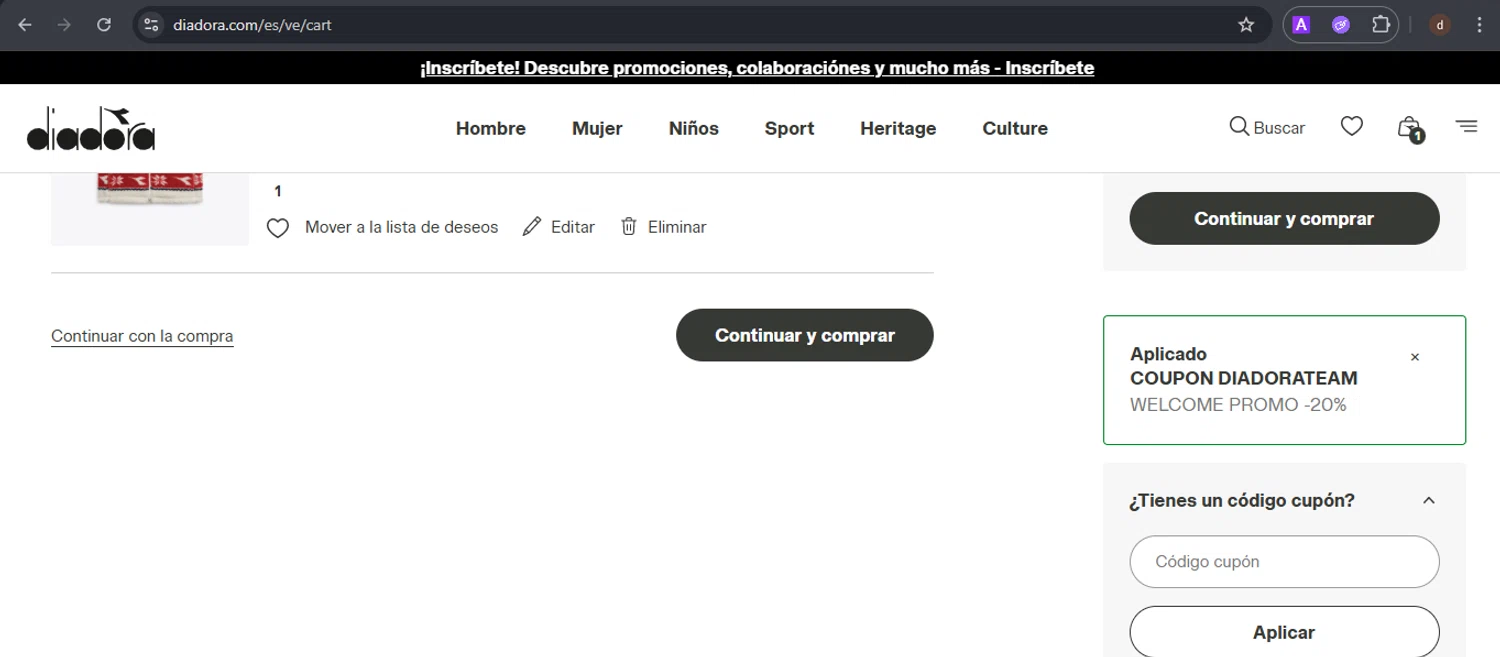Open the Hombre menu

pyautogui.click(x=491, y=128)
